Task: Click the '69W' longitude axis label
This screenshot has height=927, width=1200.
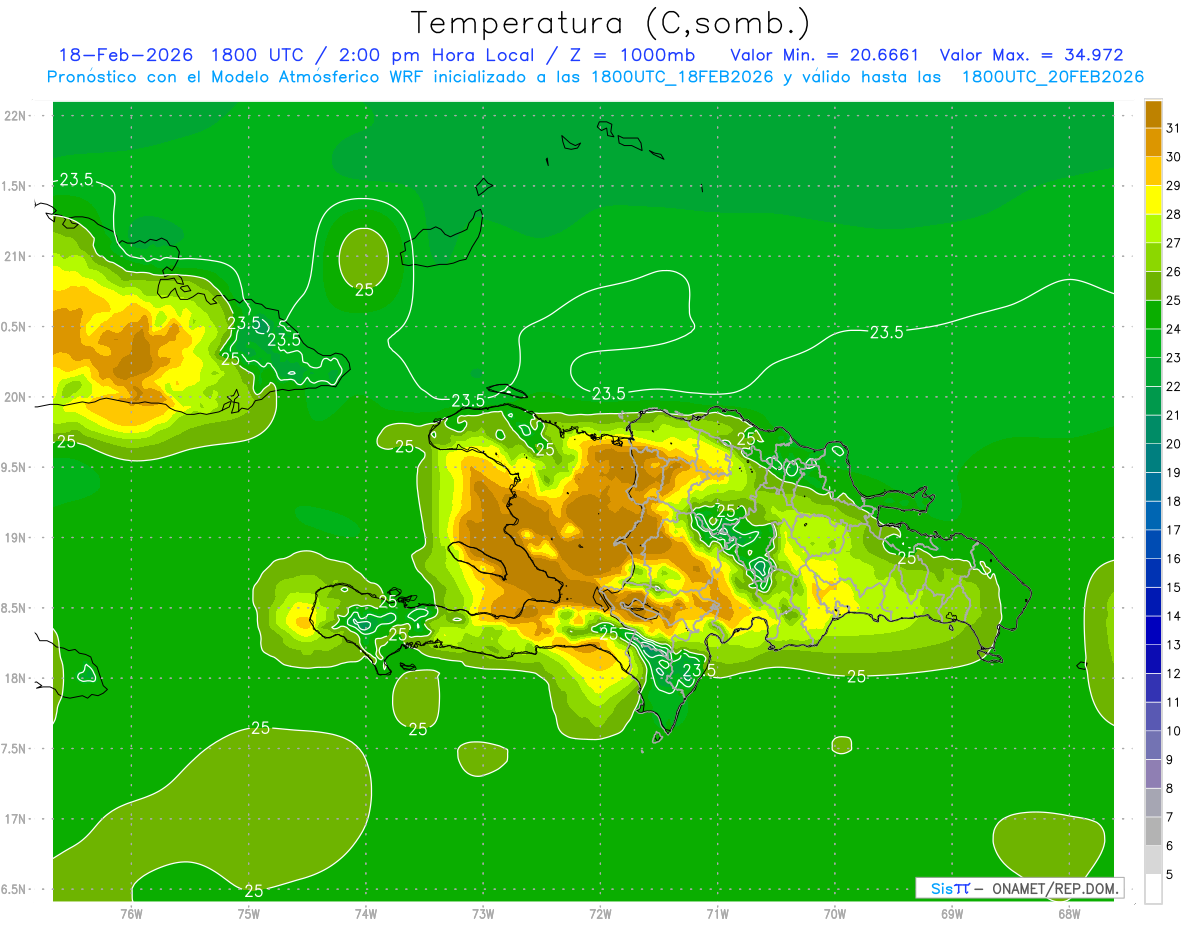Action: point(952,912)
